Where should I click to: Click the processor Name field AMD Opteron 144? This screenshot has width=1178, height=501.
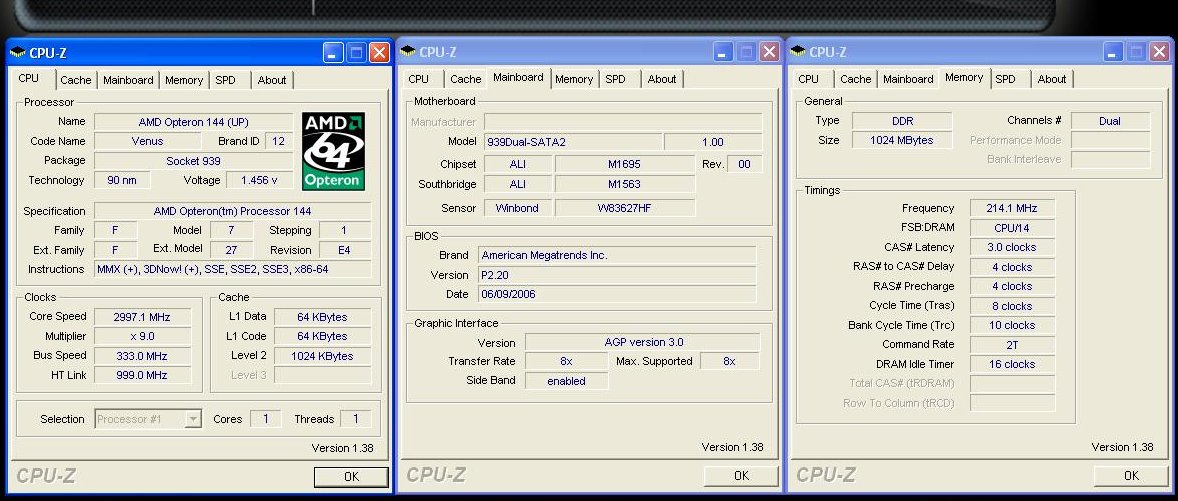(x=193, y=122)
